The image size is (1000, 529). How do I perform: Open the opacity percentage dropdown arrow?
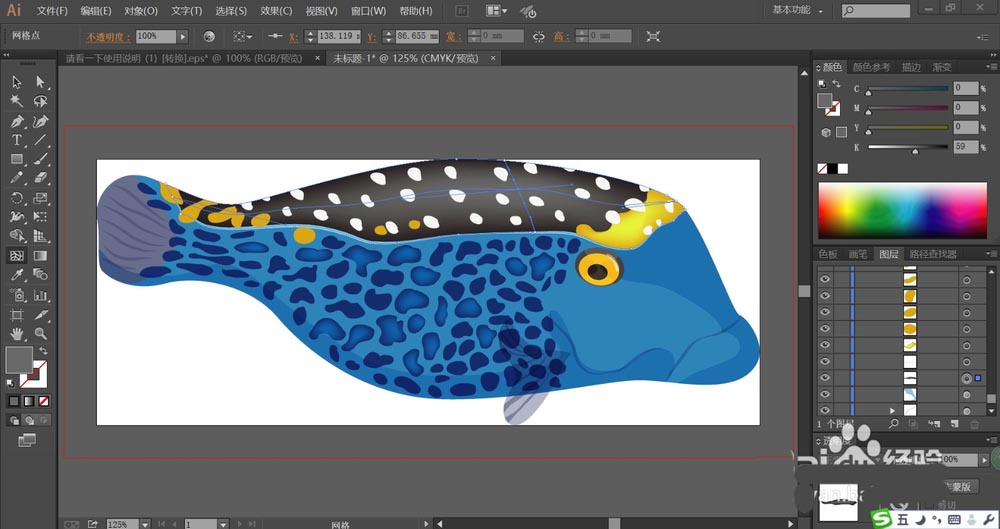[182, 36]
